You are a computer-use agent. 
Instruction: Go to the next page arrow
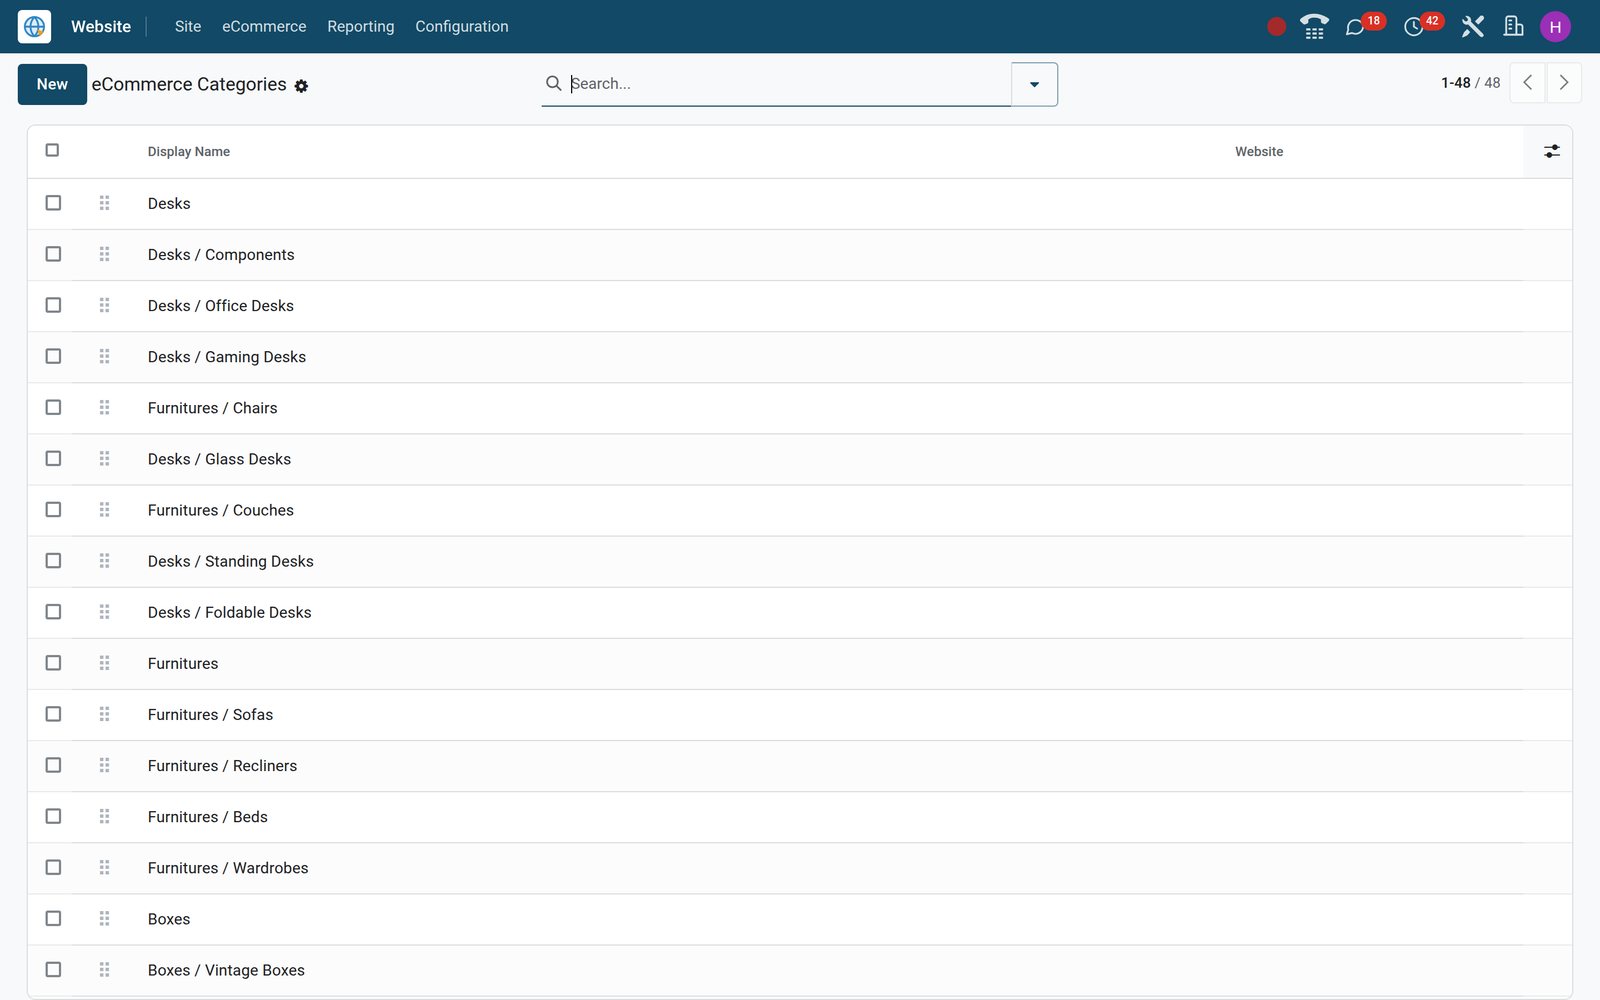pos(1564,83)
